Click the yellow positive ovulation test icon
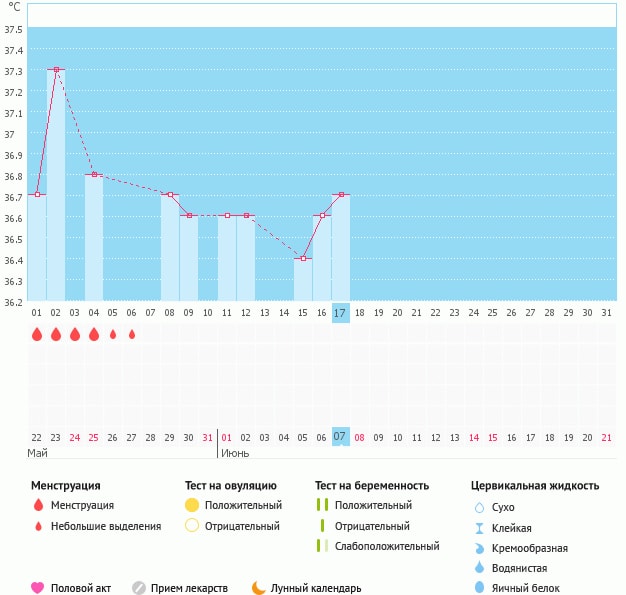 [192, 505]
